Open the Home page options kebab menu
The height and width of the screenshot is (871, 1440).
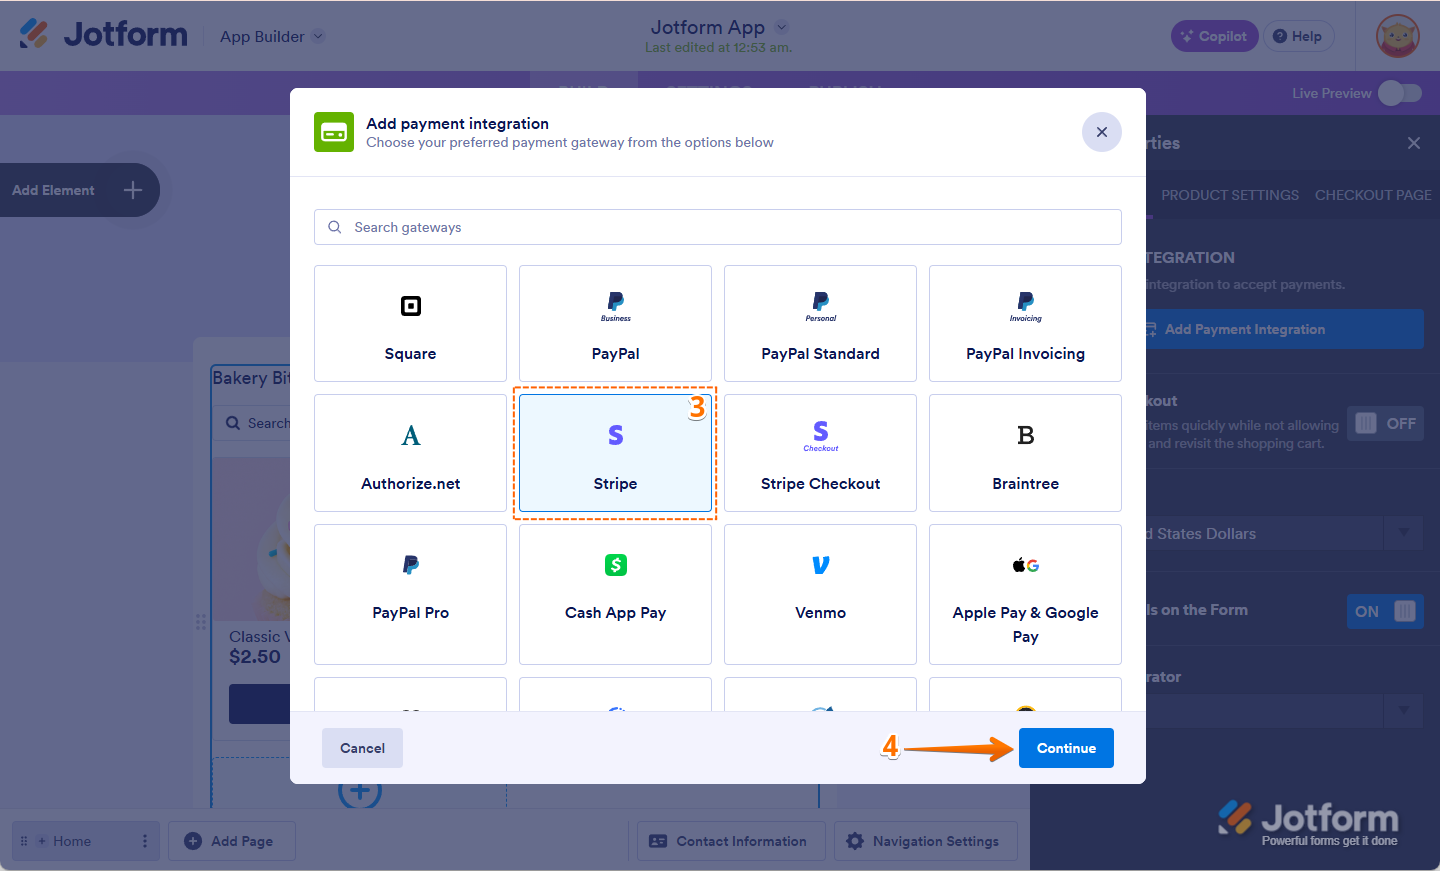(x=145, y=841)
